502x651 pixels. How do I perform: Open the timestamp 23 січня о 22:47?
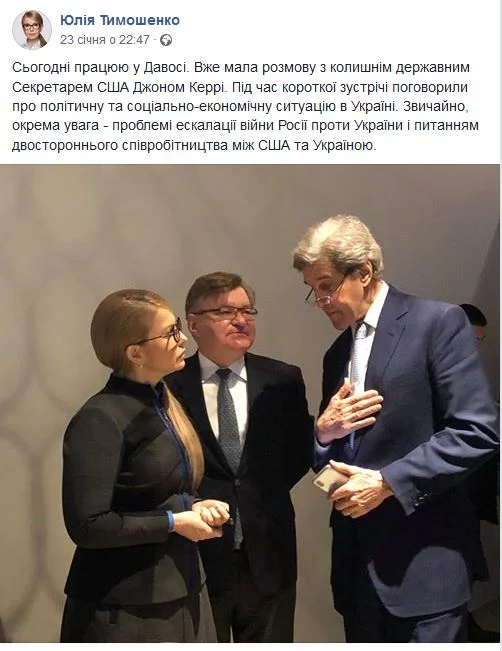point(105,40)
